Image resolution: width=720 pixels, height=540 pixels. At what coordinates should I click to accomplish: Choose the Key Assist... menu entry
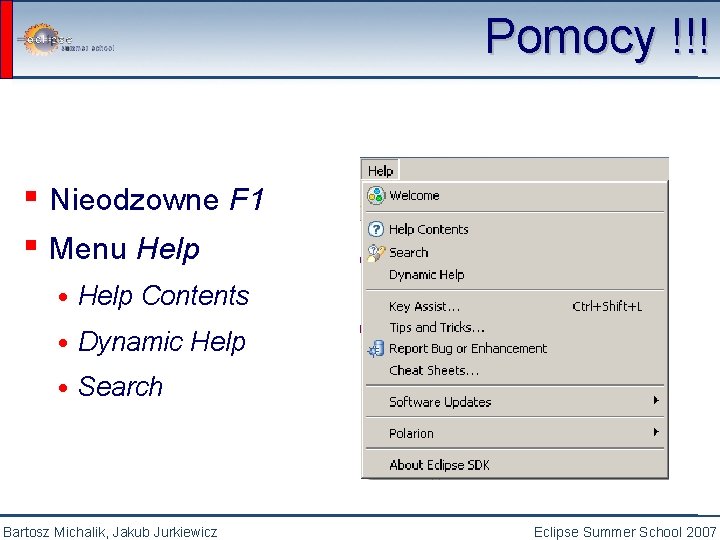[515, 306]
